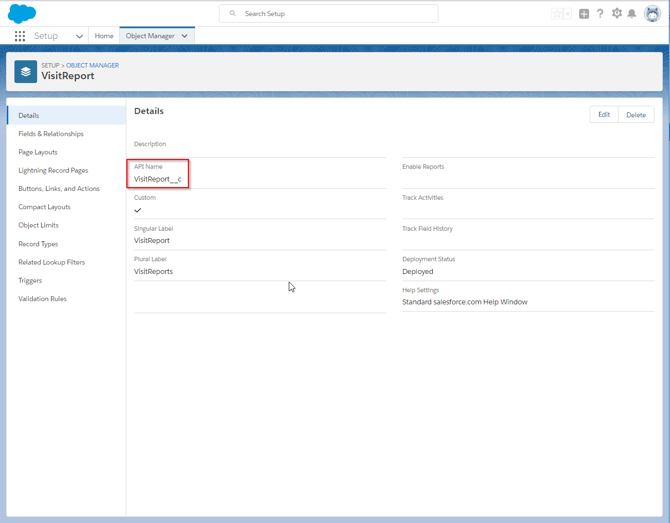Open the Record Types section
Viewport: 670px width, 523px height.
tap(38, 244)
